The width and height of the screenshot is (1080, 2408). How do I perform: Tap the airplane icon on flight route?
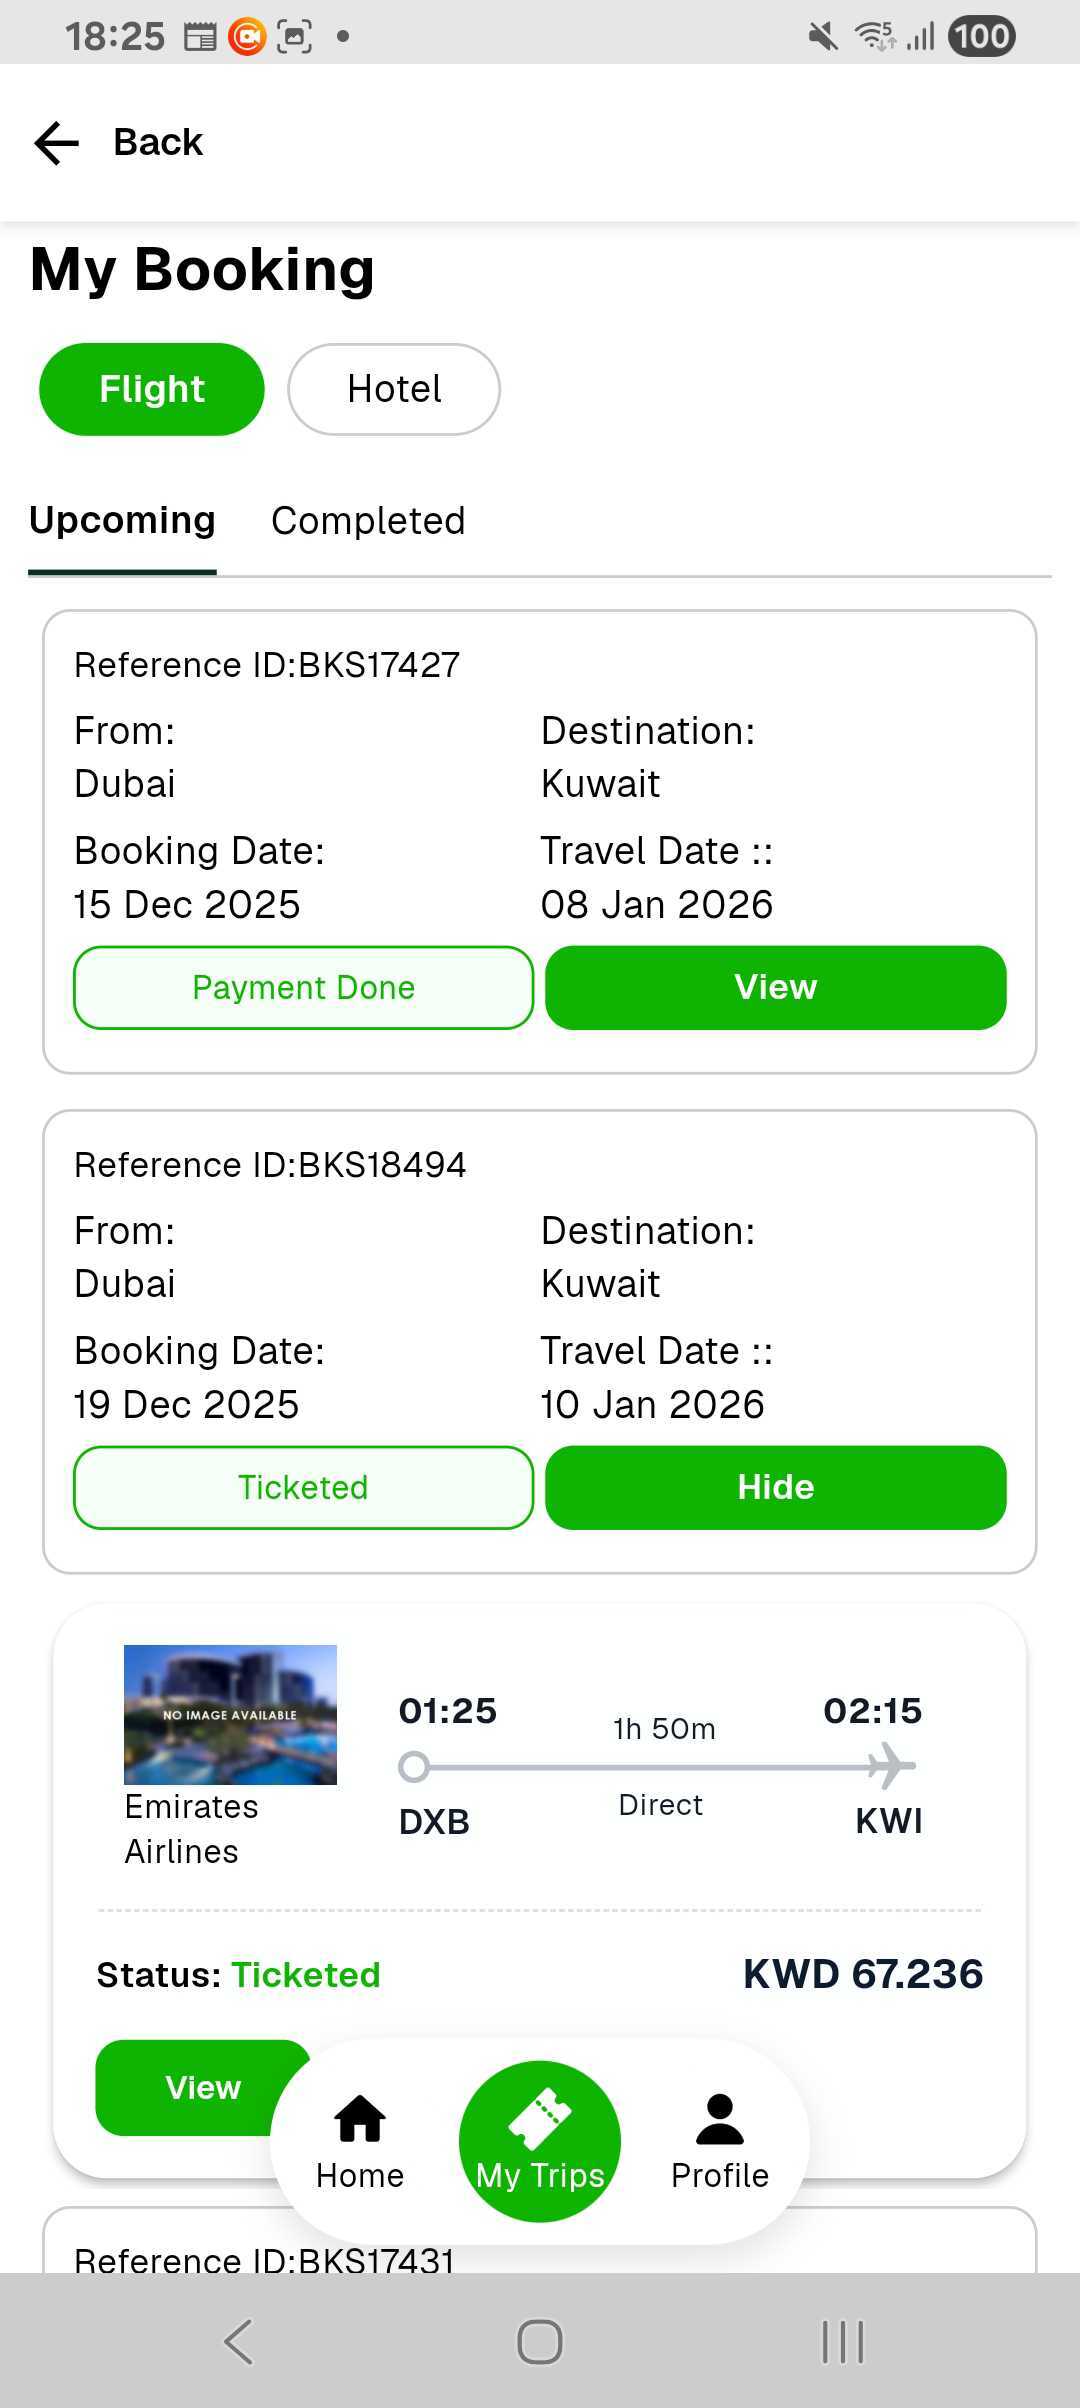[x=890, y=1766]
